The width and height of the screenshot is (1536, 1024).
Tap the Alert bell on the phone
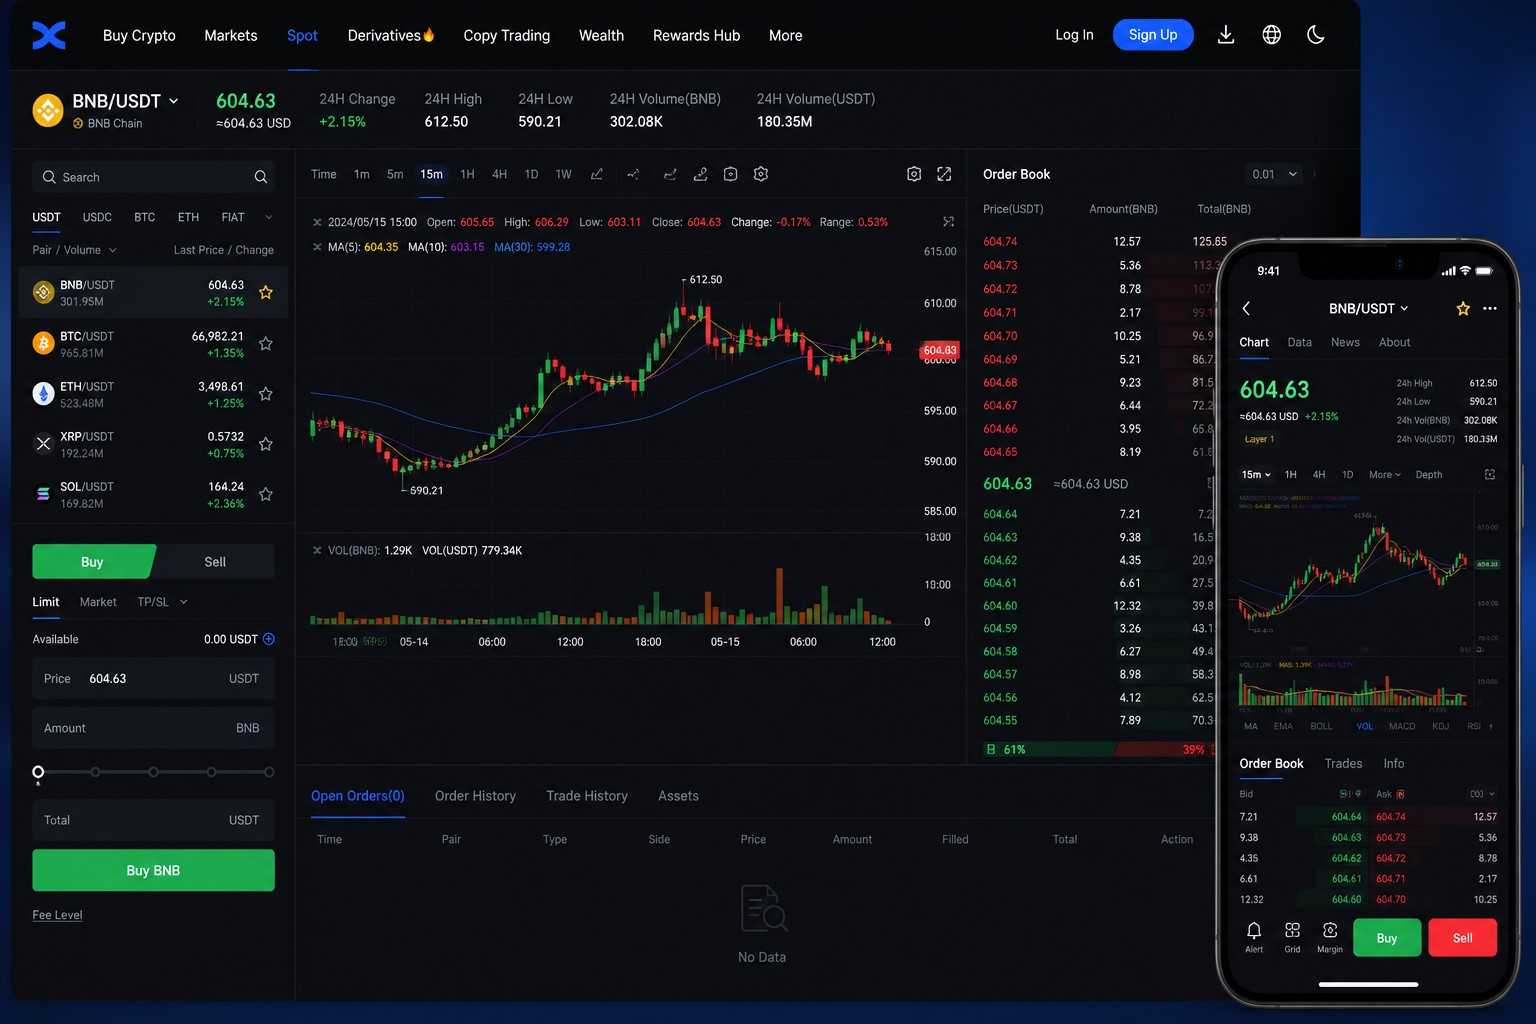(1254, 937)
